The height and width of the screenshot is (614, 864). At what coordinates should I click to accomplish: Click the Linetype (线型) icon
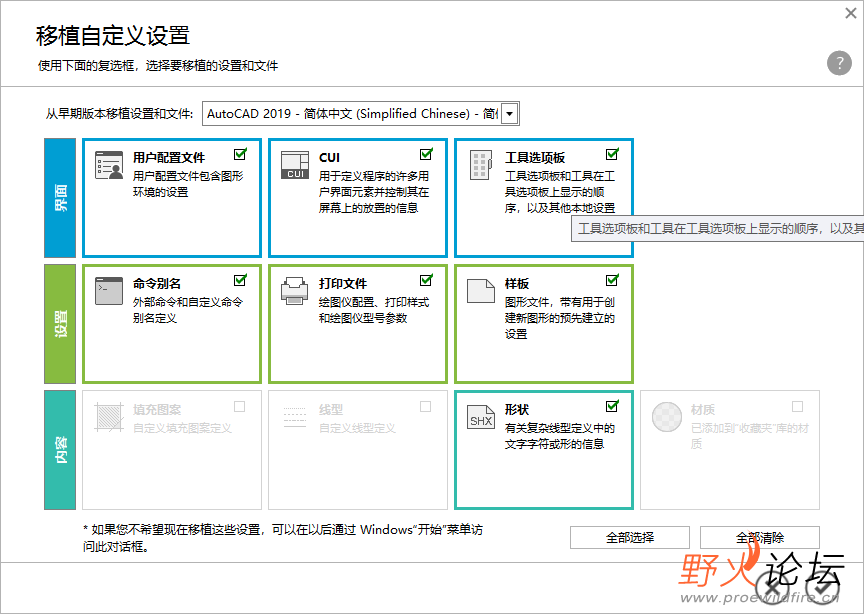pos(295,417)
